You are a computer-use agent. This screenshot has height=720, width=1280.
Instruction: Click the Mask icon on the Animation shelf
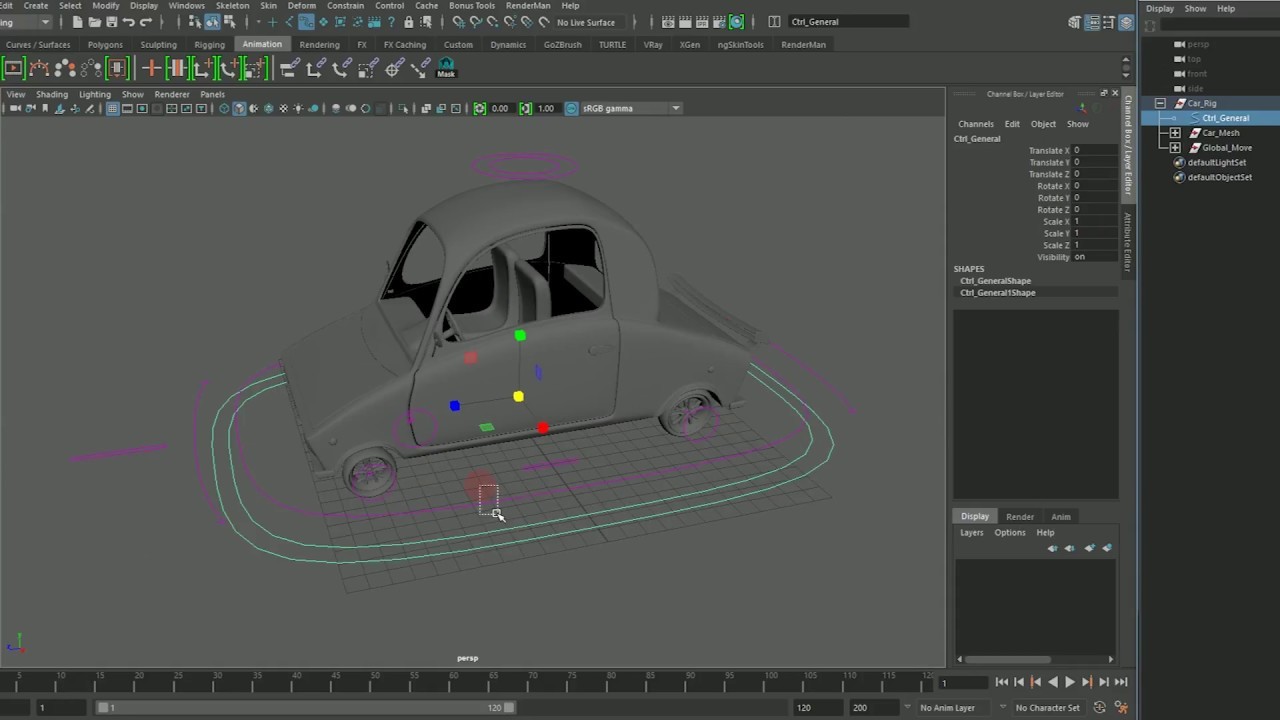445,67
